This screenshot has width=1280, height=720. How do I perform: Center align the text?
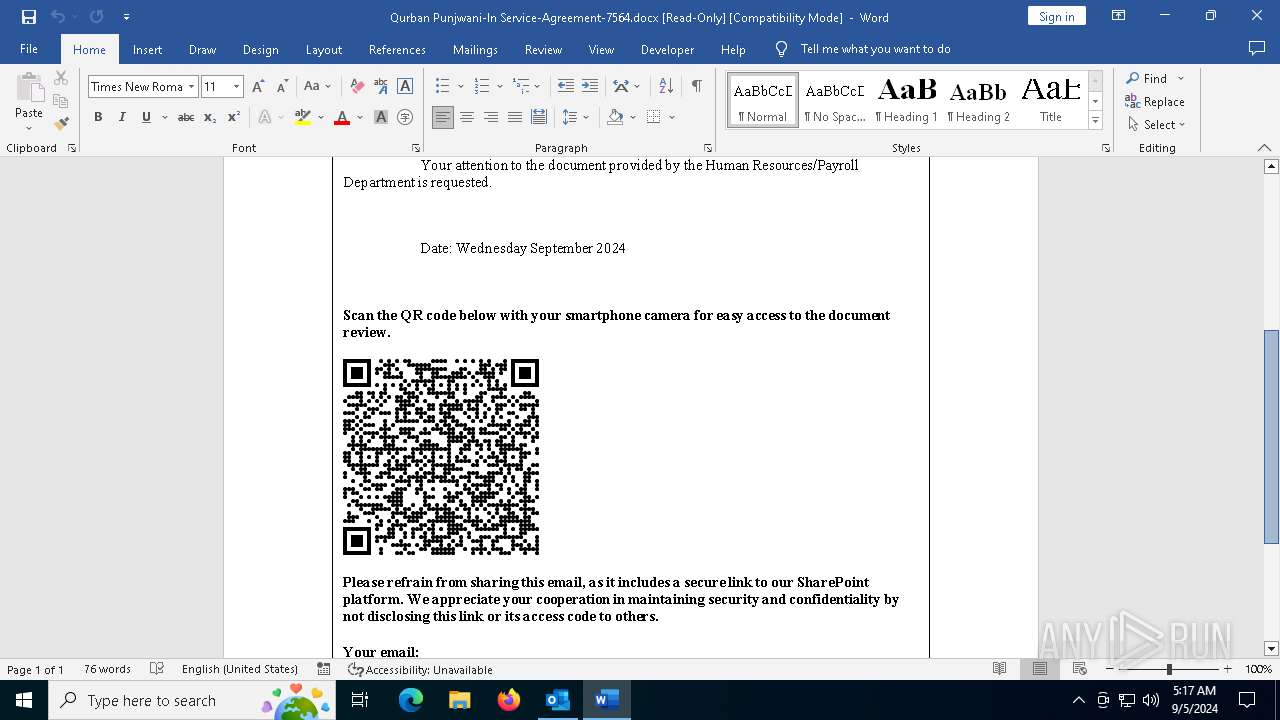pyautogui.click(x=467, y=117)
